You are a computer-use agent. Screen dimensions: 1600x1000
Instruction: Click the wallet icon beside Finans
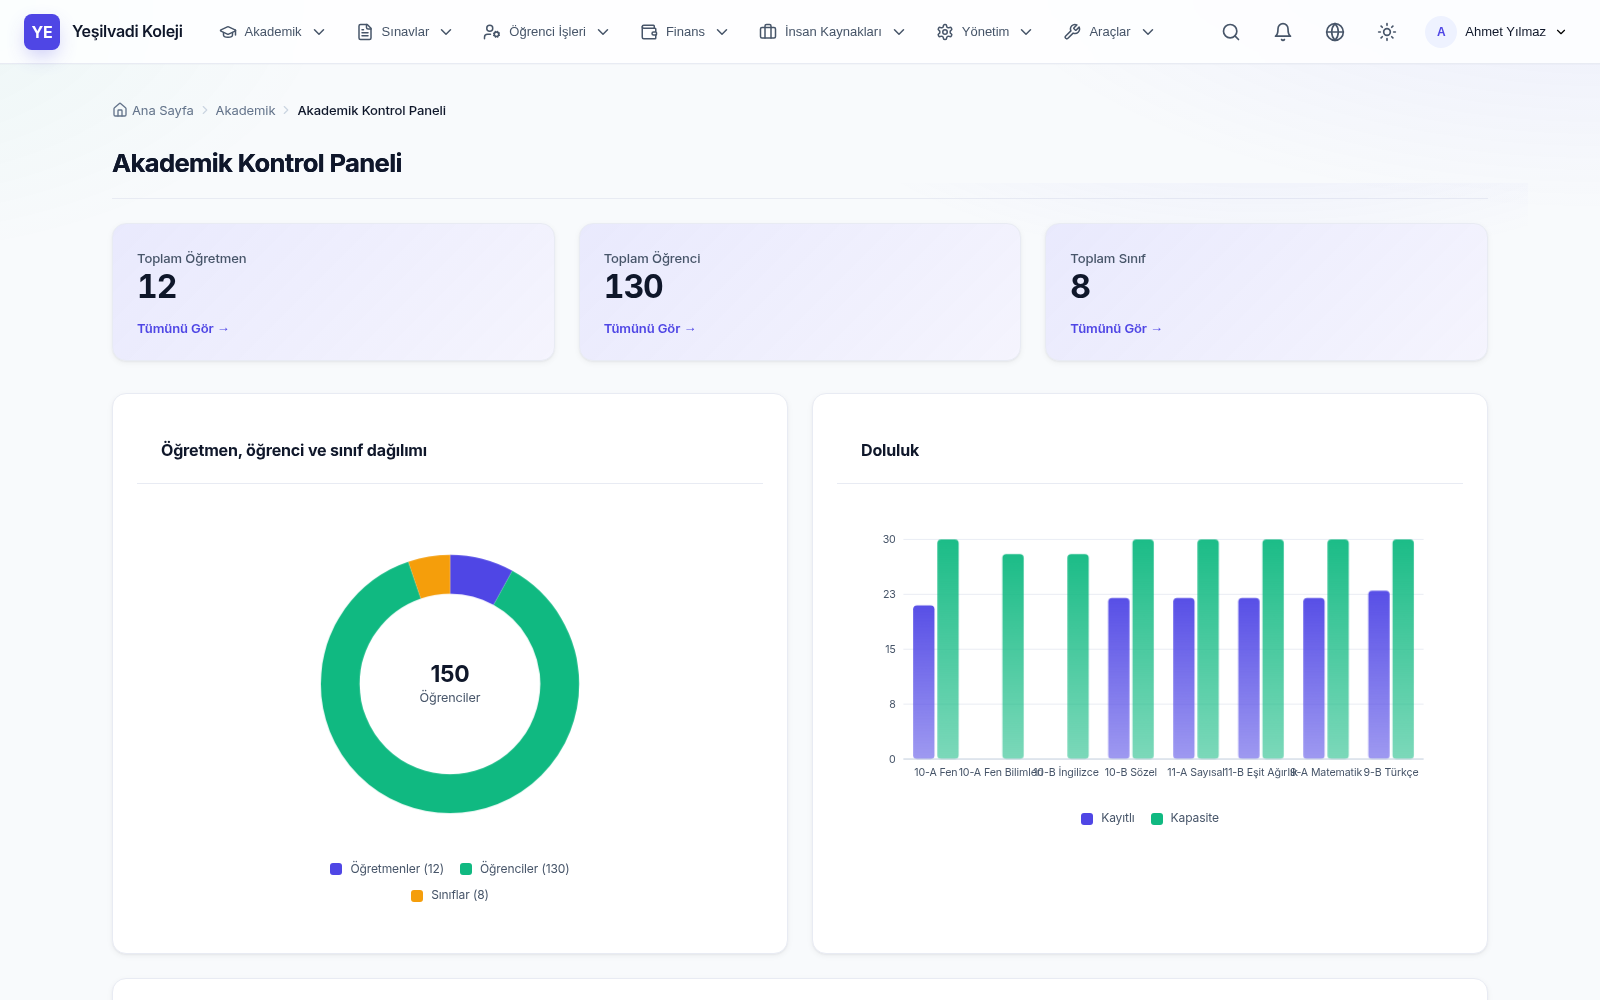(x=649, y=32)
